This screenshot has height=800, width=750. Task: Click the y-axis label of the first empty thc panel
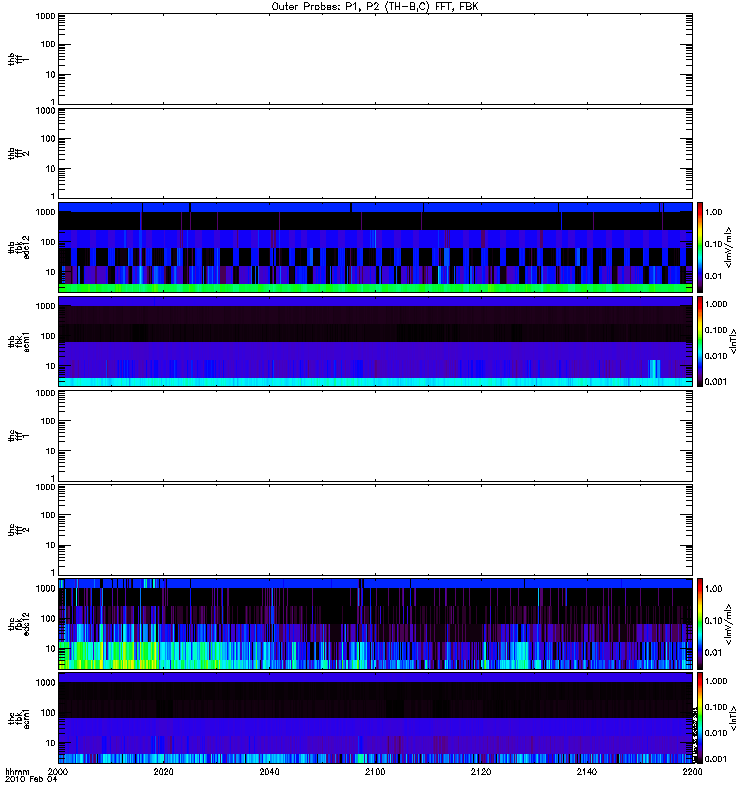(x=19, y=436)
